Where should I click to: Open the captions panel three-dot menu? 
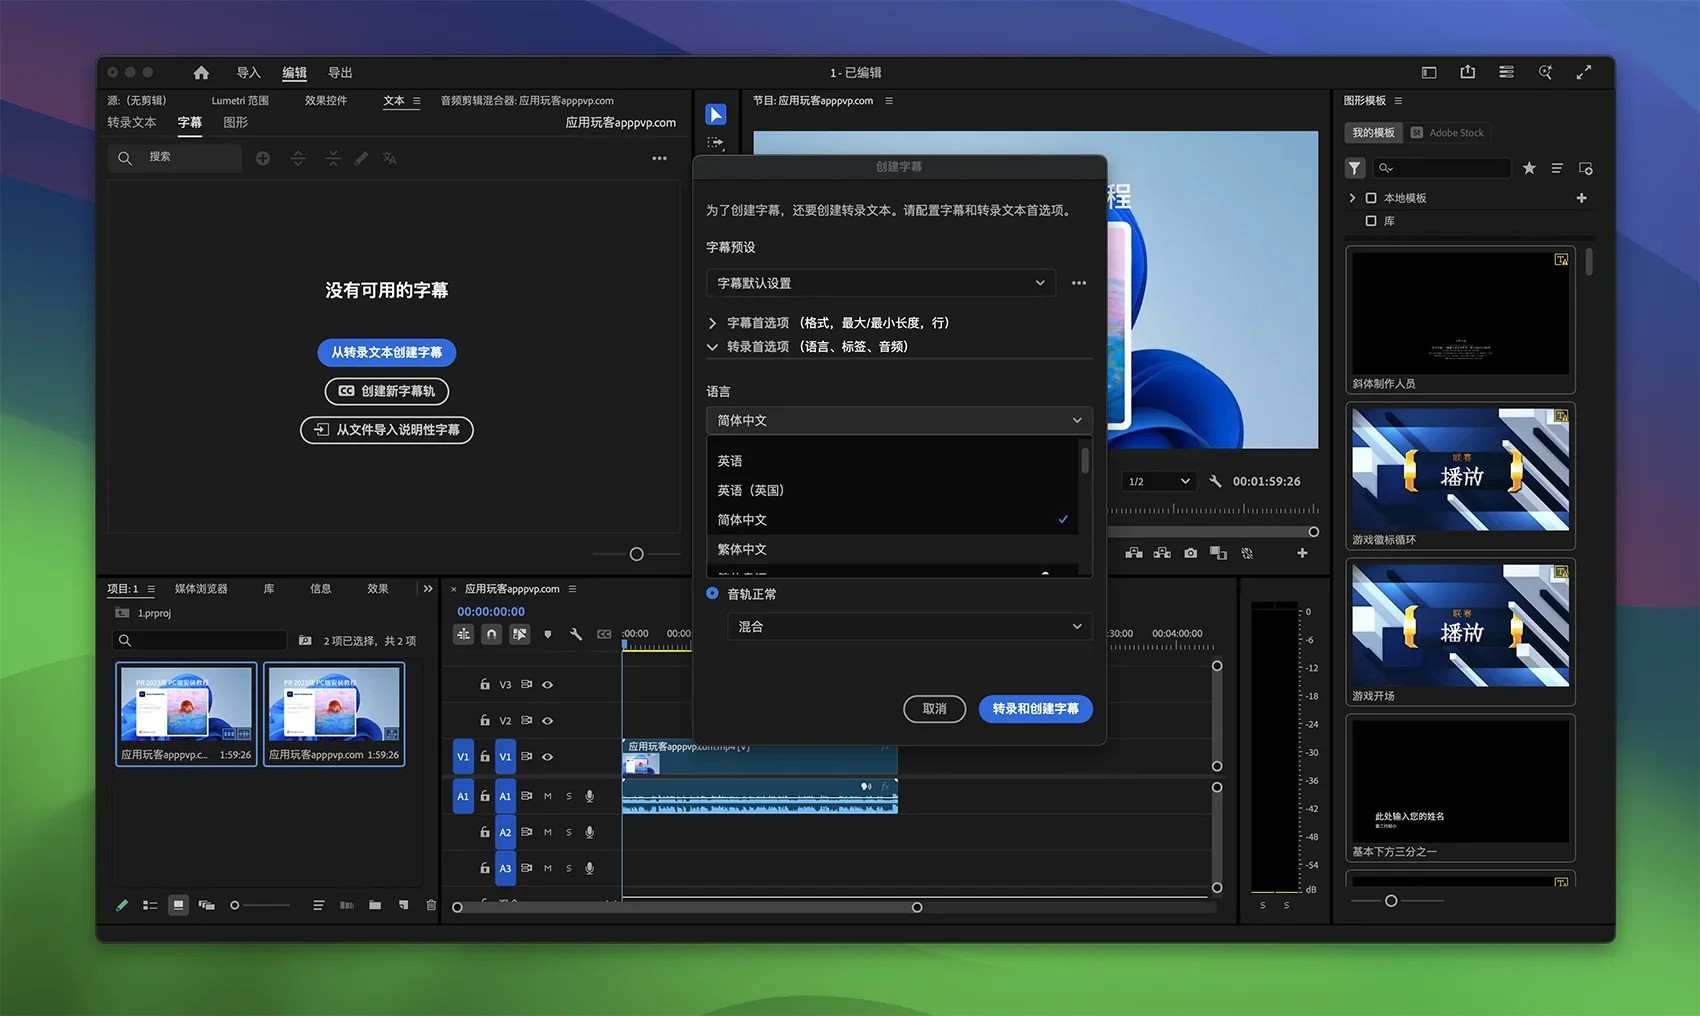[x=660, y=158]
